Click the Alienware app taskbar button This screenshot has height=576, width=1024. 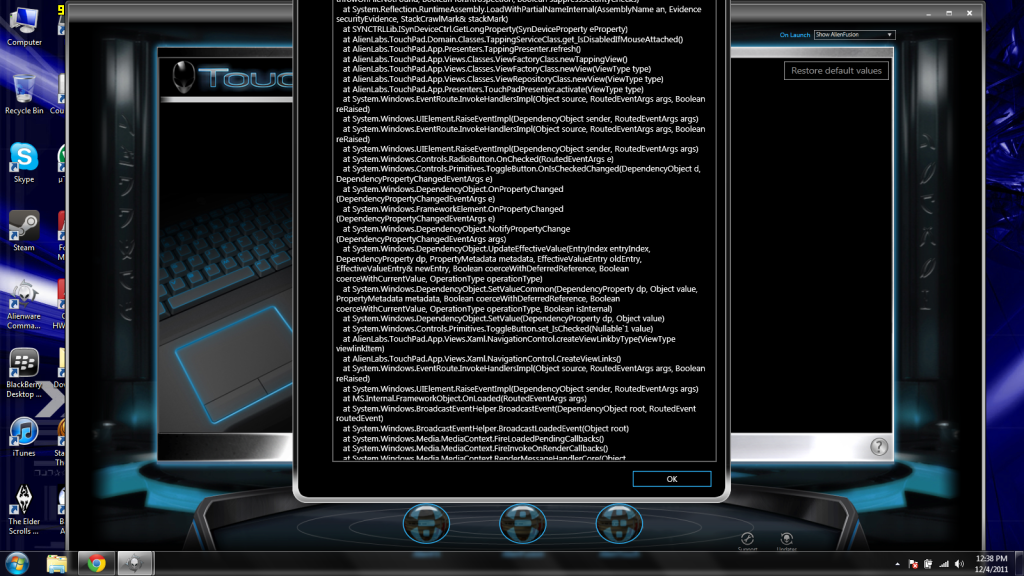[x=135, y=563]
